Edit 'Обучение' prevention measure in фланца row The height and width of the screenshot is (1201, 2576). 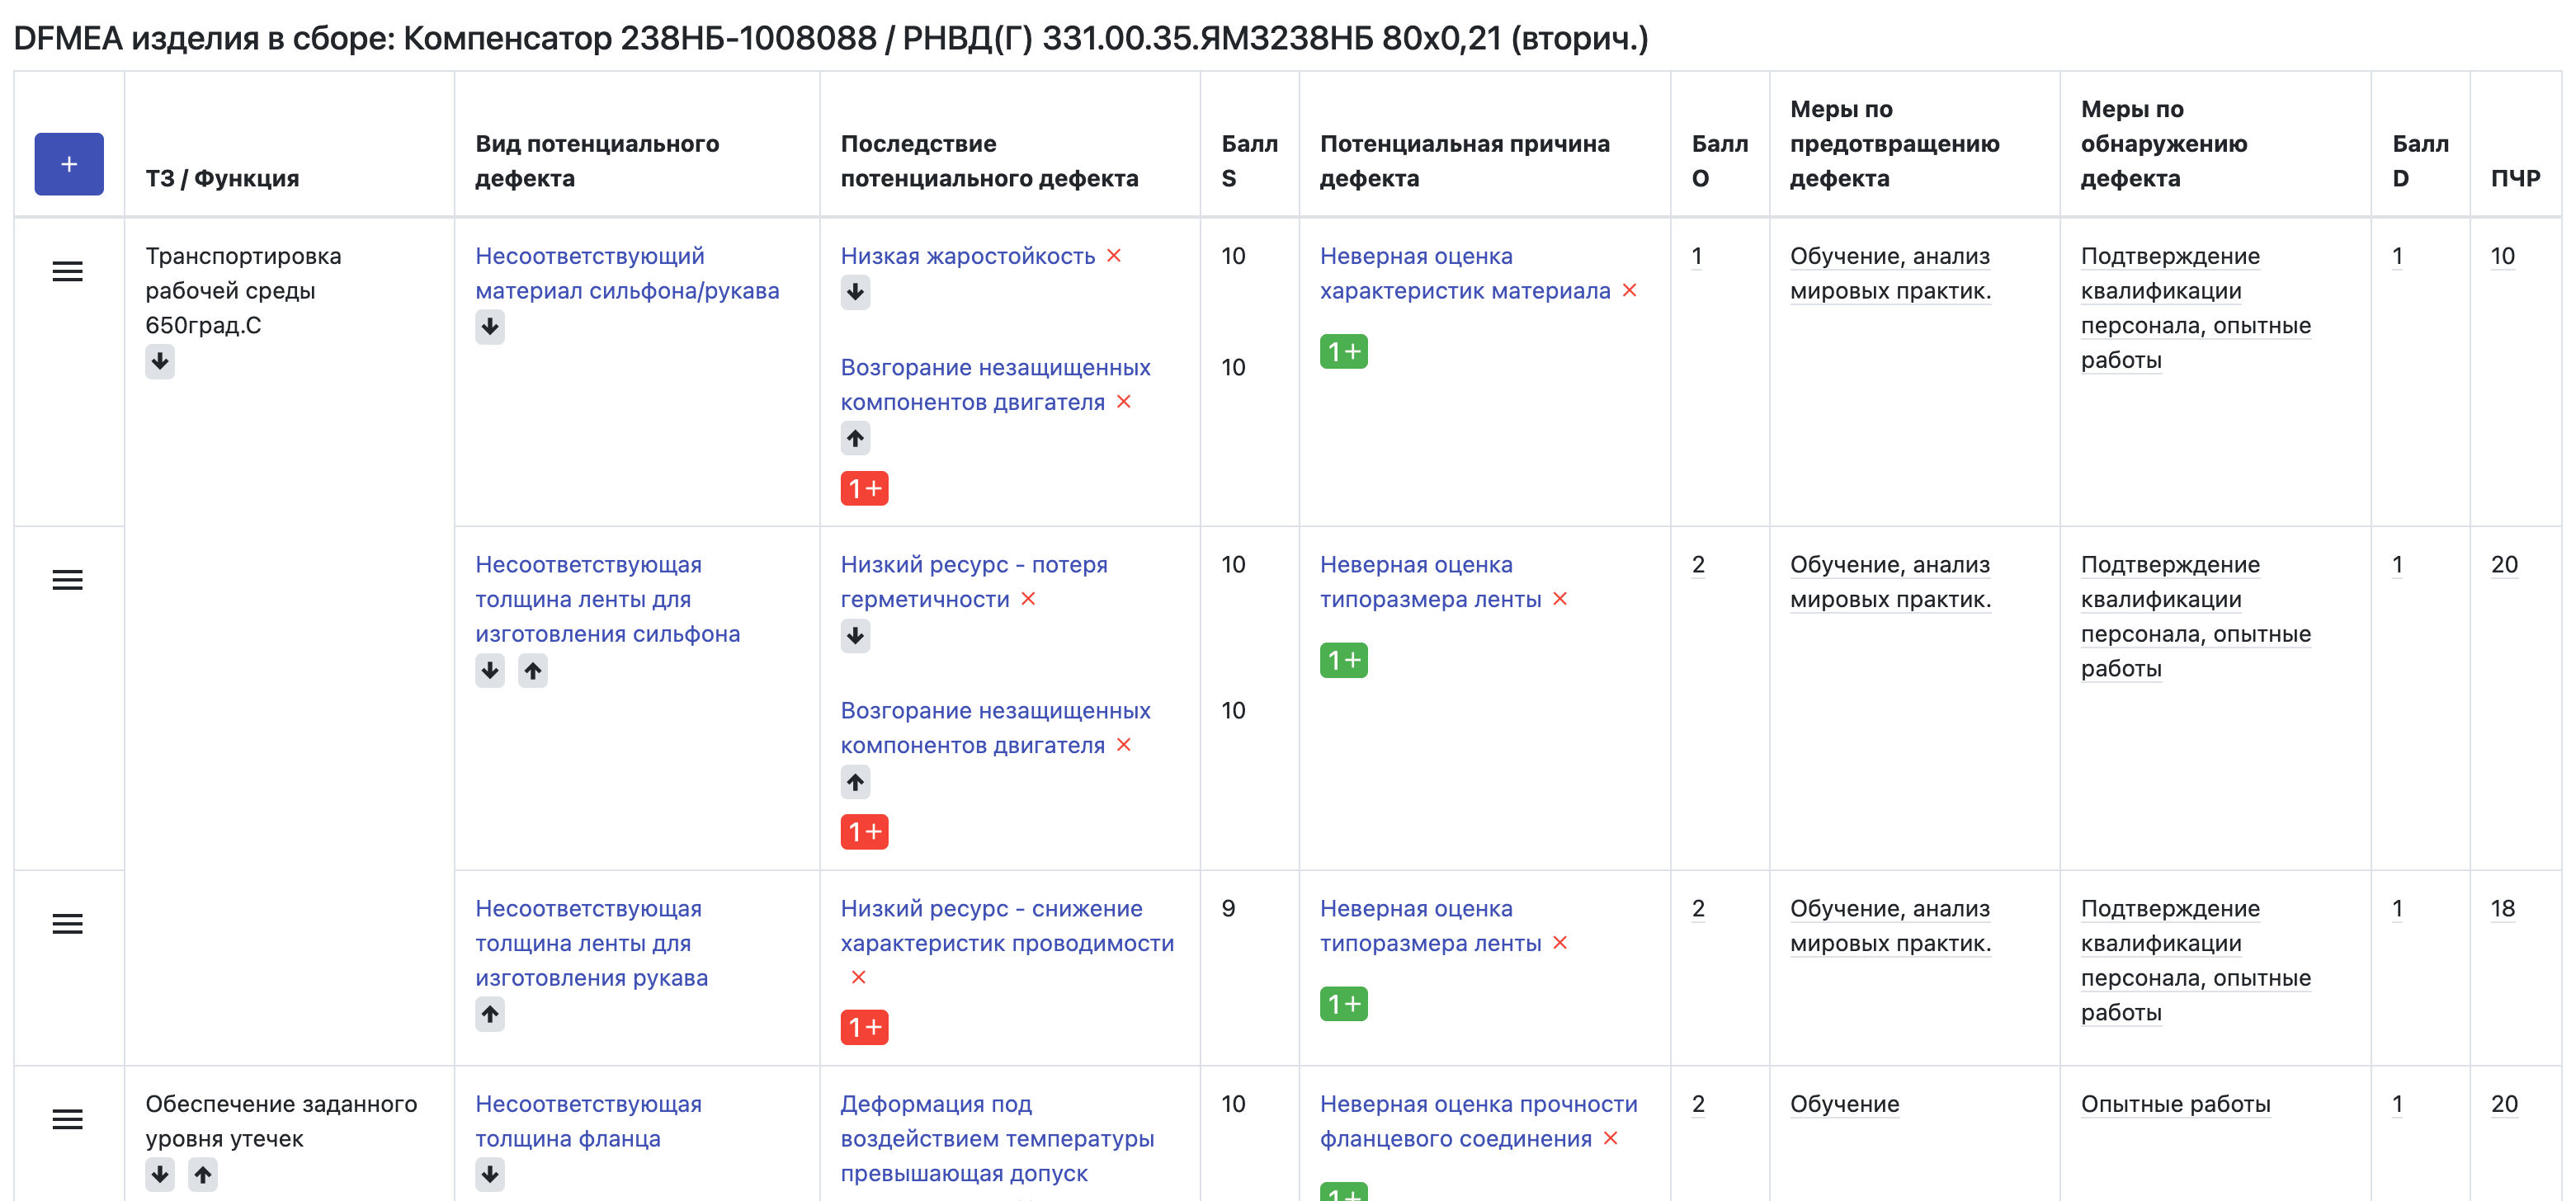click(1844, 1105)
